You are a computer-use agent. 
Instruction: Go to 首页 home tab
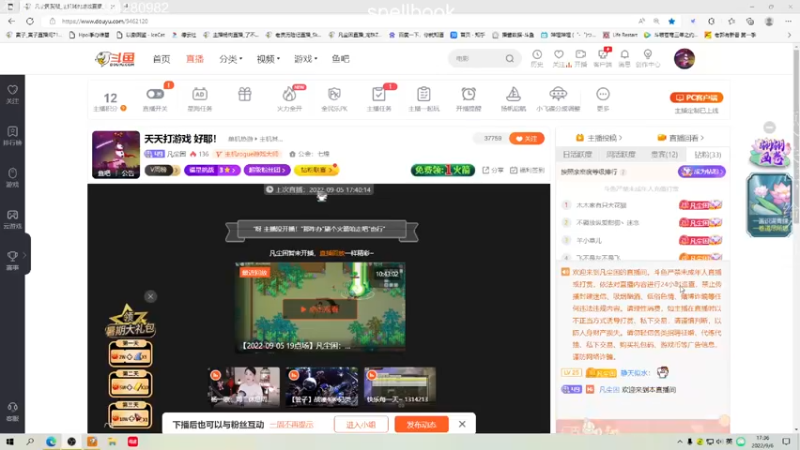161,59
